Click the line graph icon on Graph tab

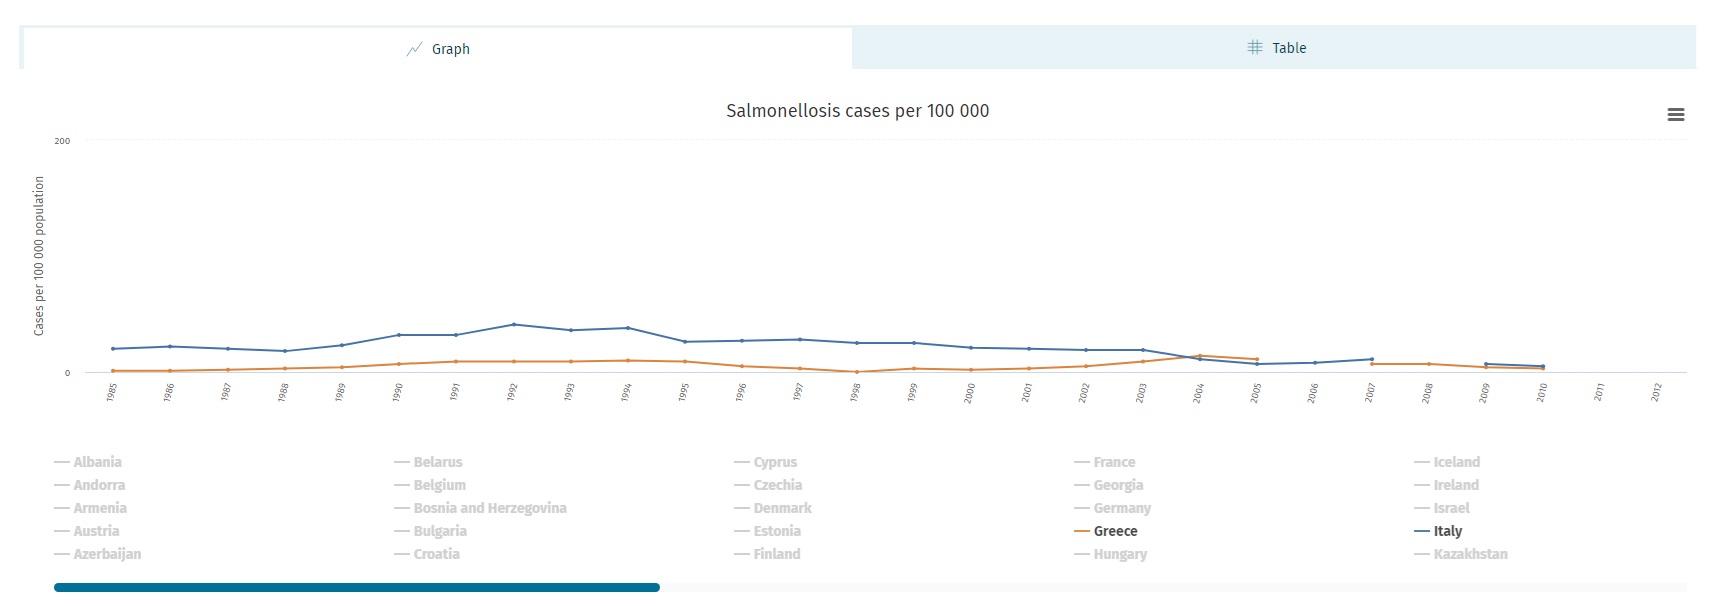(x=414, y=49)
